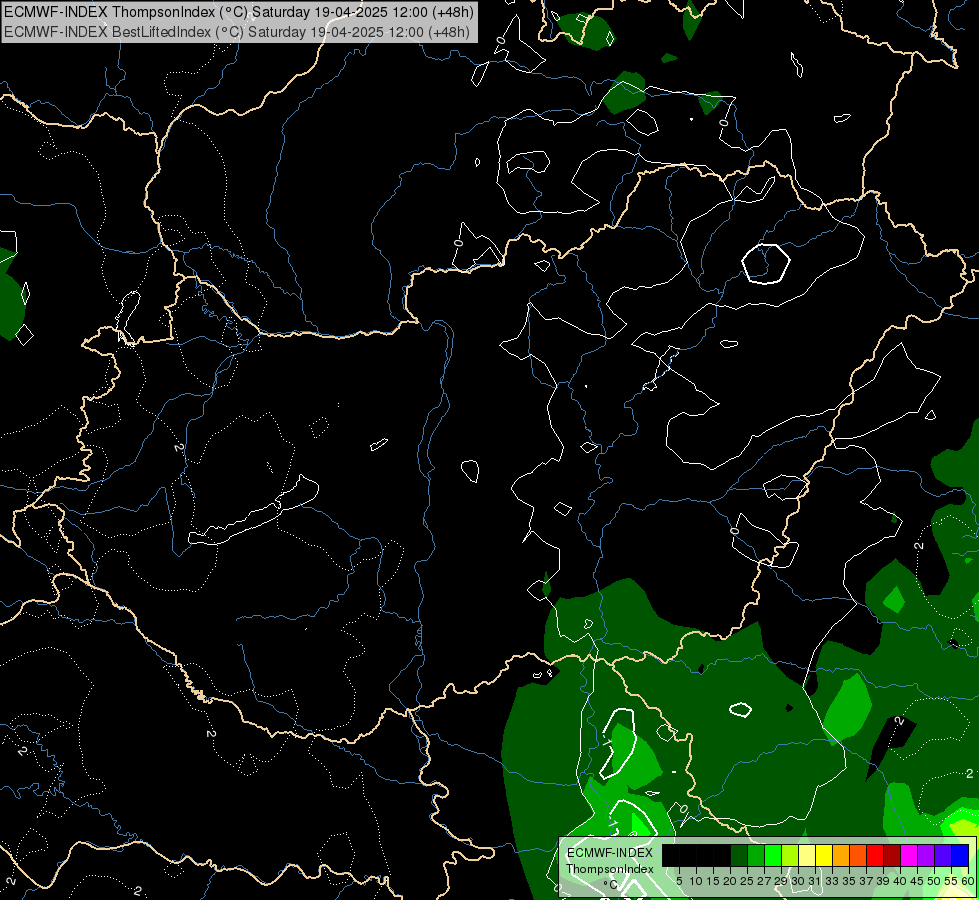Select medium green 25-27 legend swatch

point(755,855)
